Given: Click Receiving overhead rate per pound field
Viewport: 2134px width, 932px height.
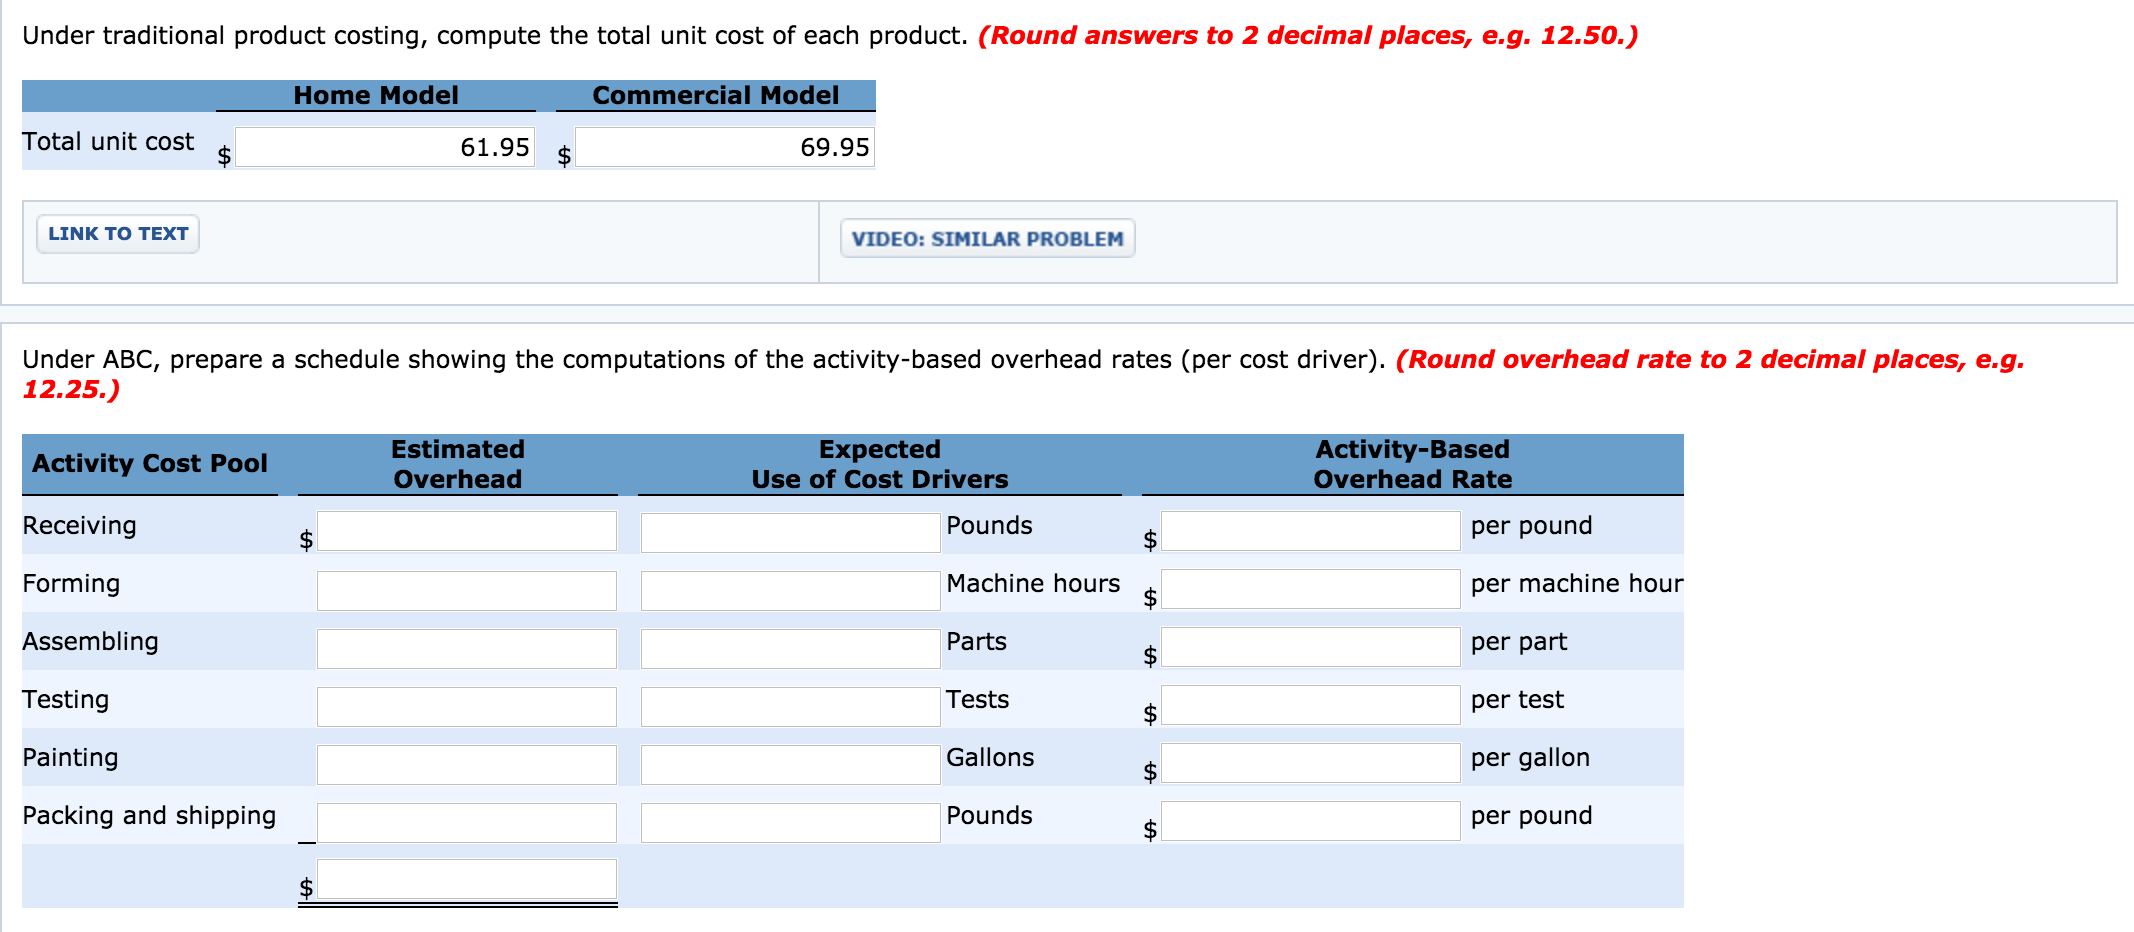Looking at the screenshot, I should 1310,531.
